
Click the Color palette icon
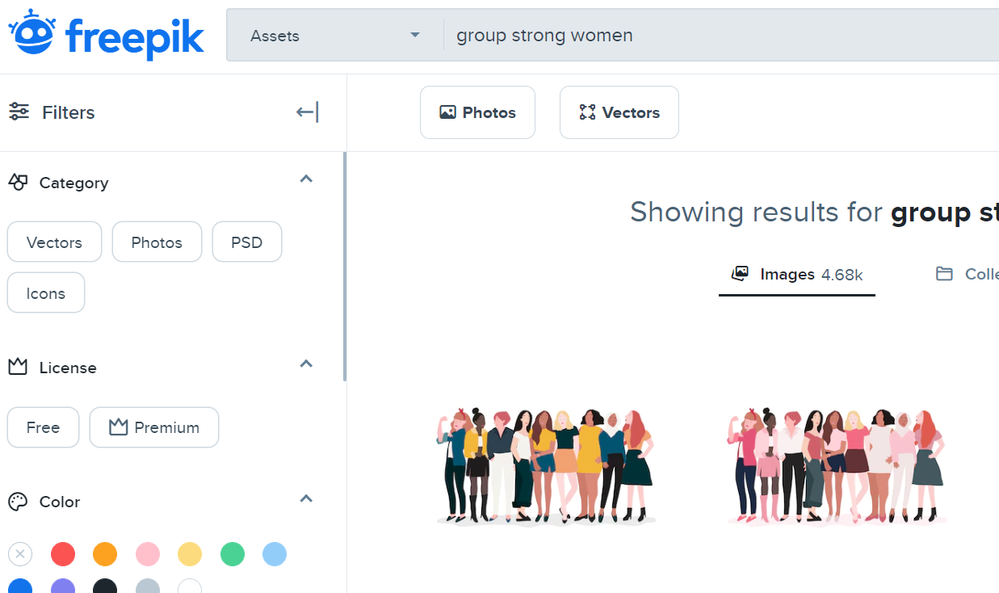(x=18, y=502)
